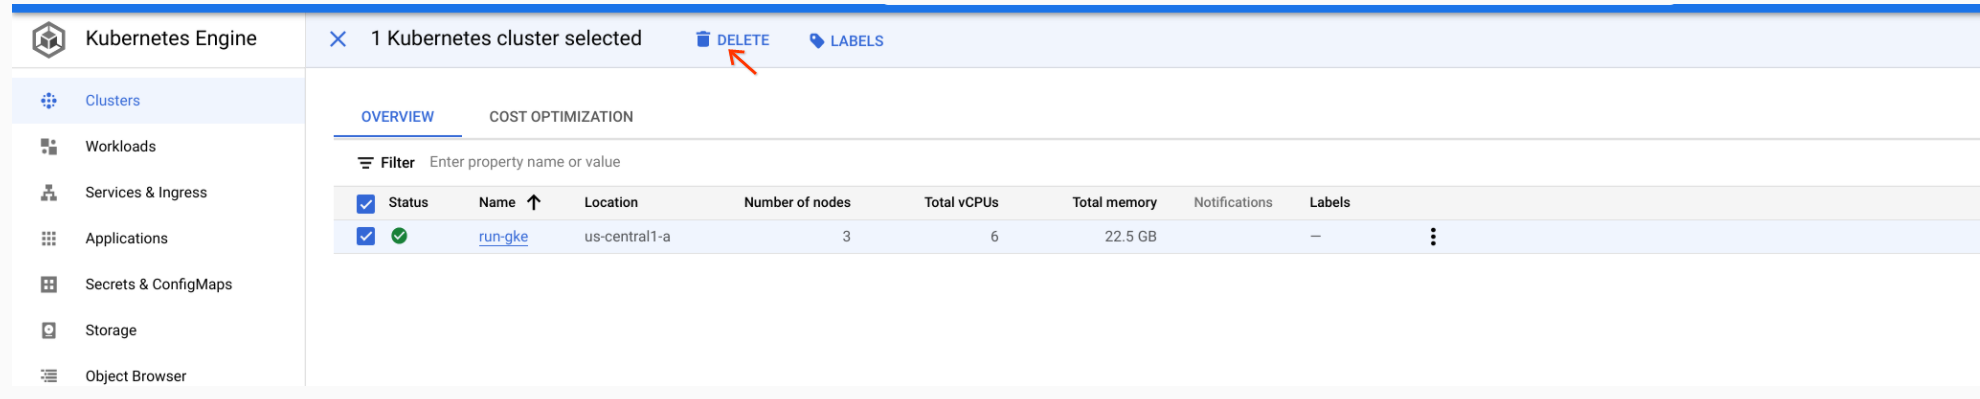
Task: Click the Number of nodes column header
Action: (797, 202)
